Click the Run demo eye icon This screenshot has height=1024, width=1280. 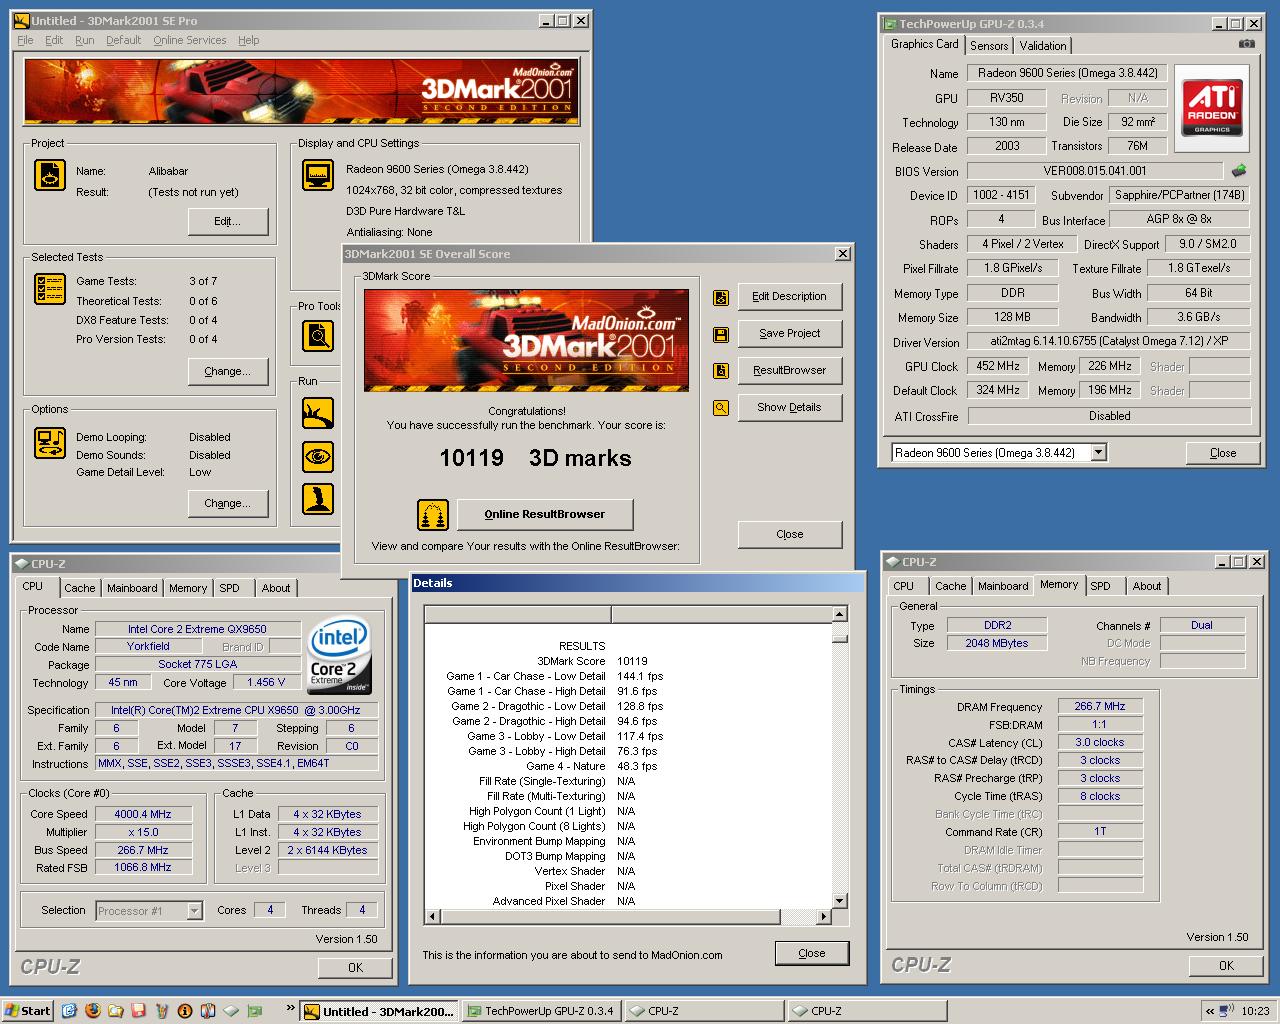pos(318,456)
